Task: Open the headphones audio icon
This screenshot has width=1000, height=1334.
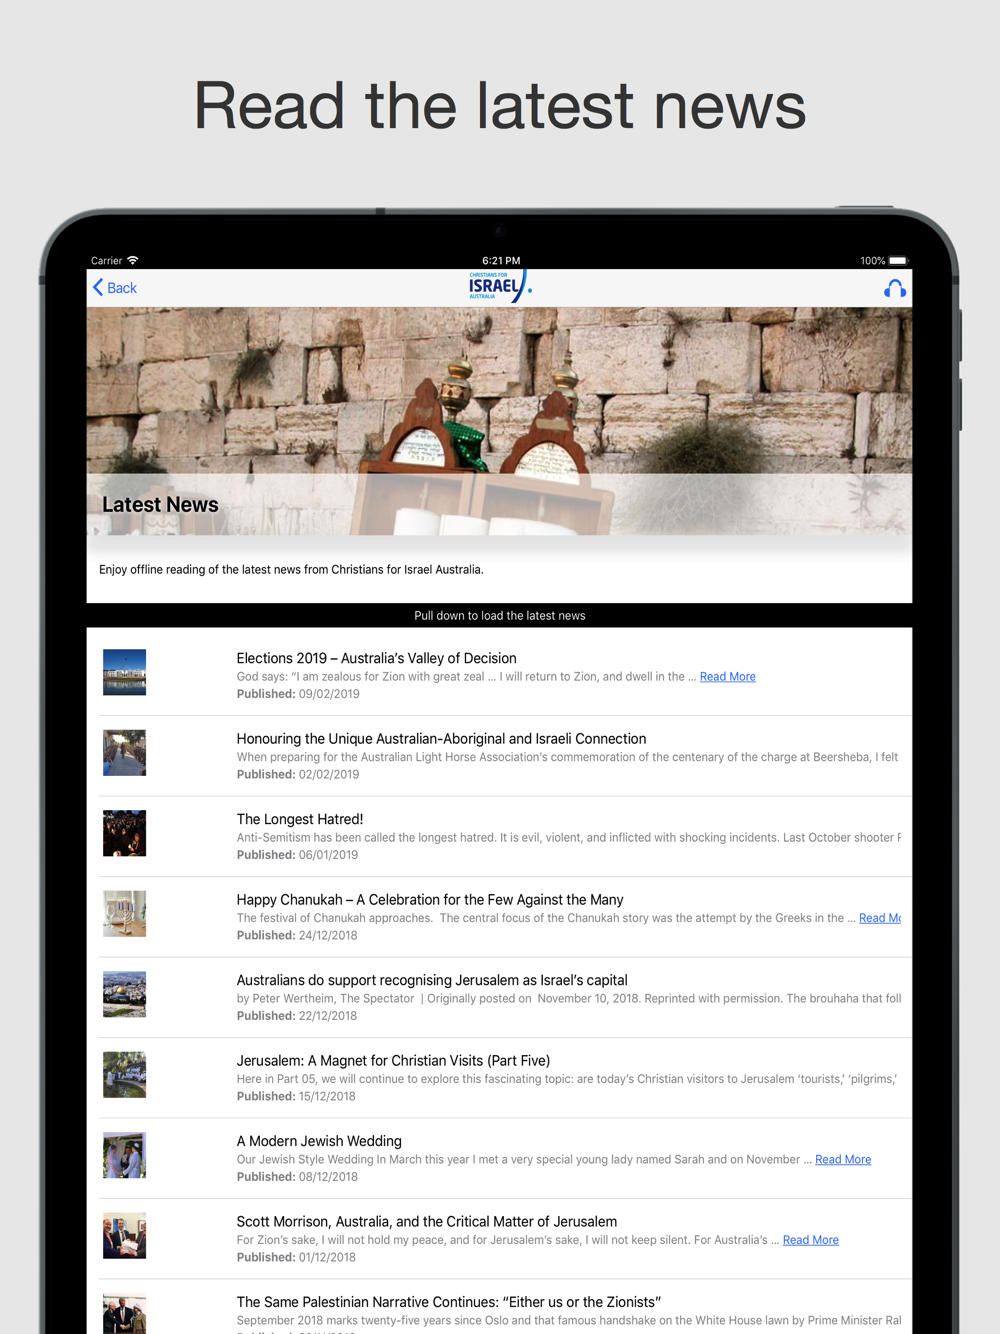Action: click(x=895, y=289)
